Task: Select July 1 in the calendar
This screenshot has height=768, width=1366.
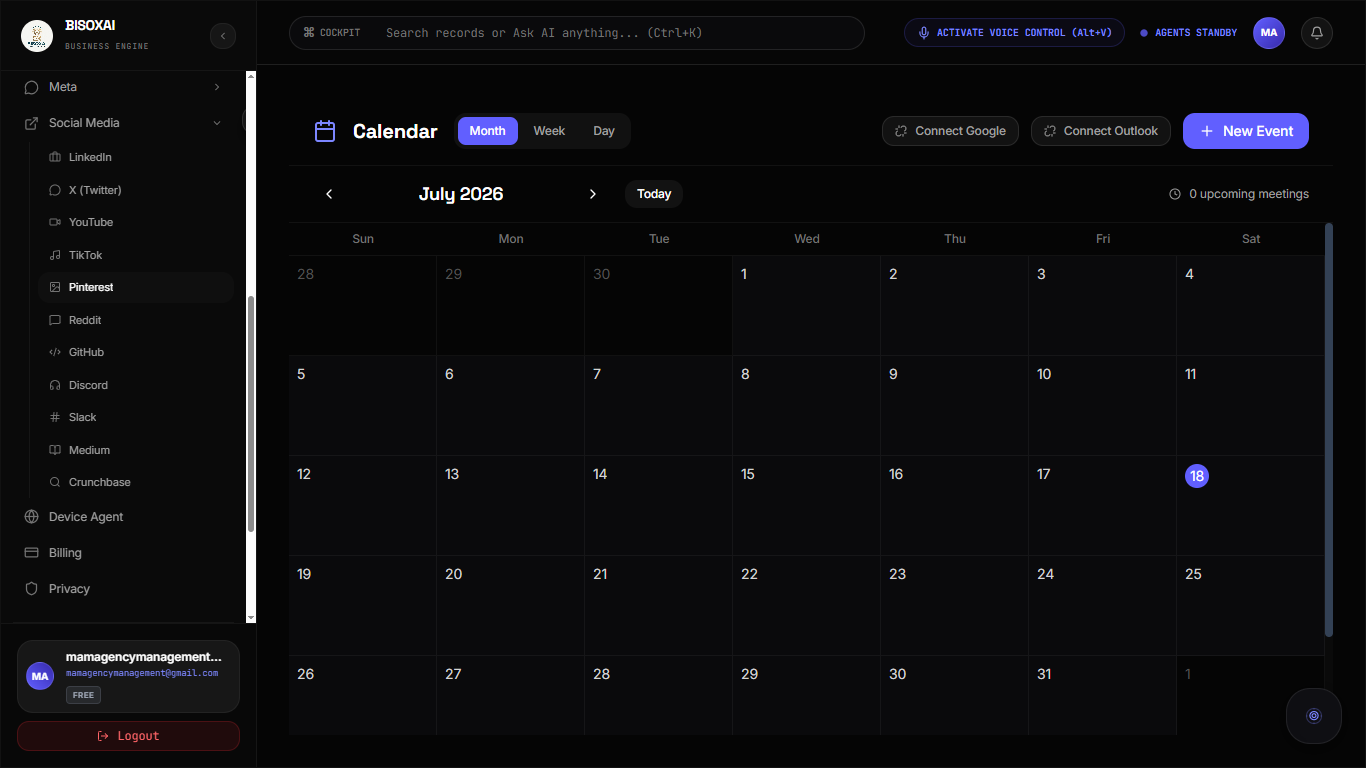Action: click(807, 305)
